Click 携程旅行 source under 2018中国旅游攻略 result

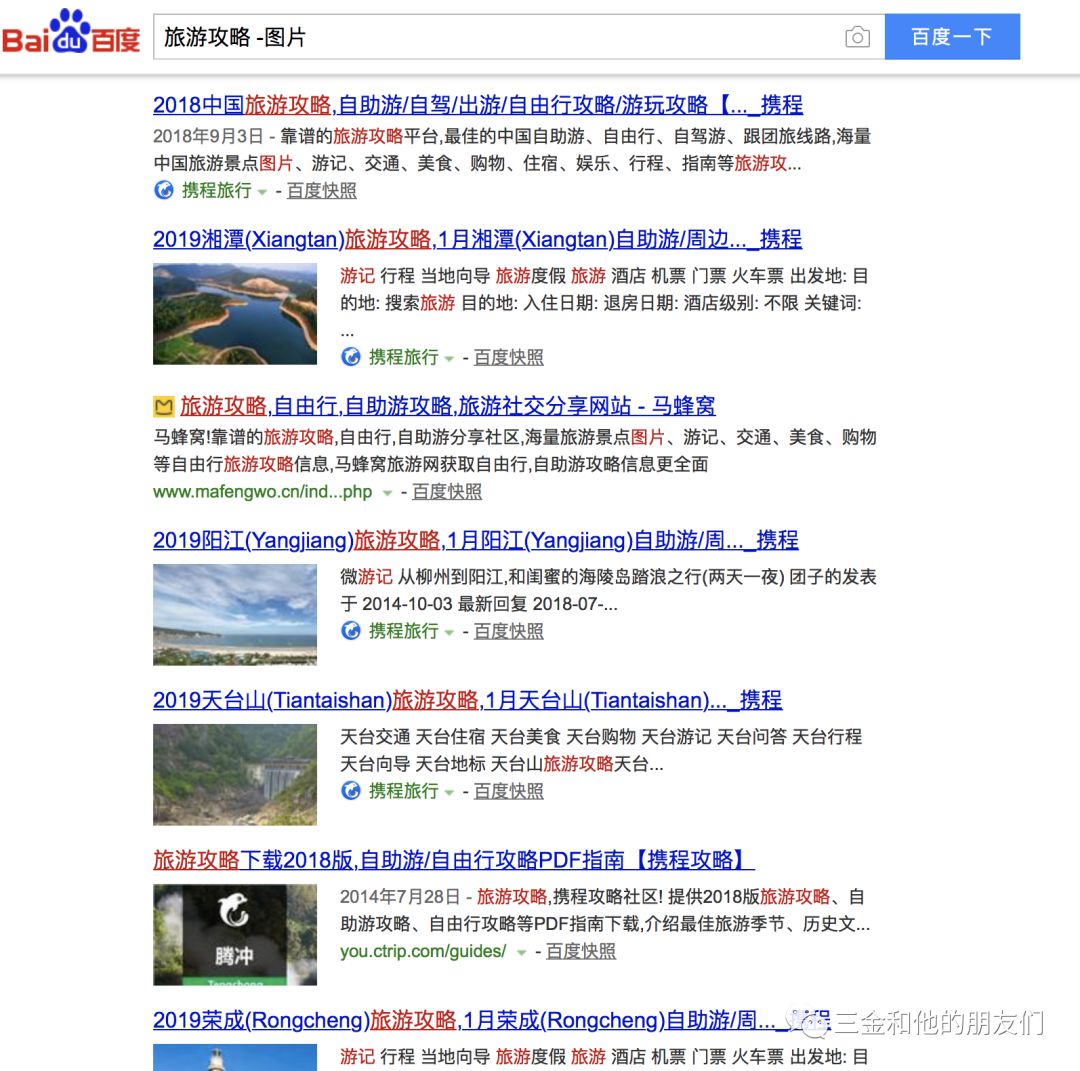216,190
